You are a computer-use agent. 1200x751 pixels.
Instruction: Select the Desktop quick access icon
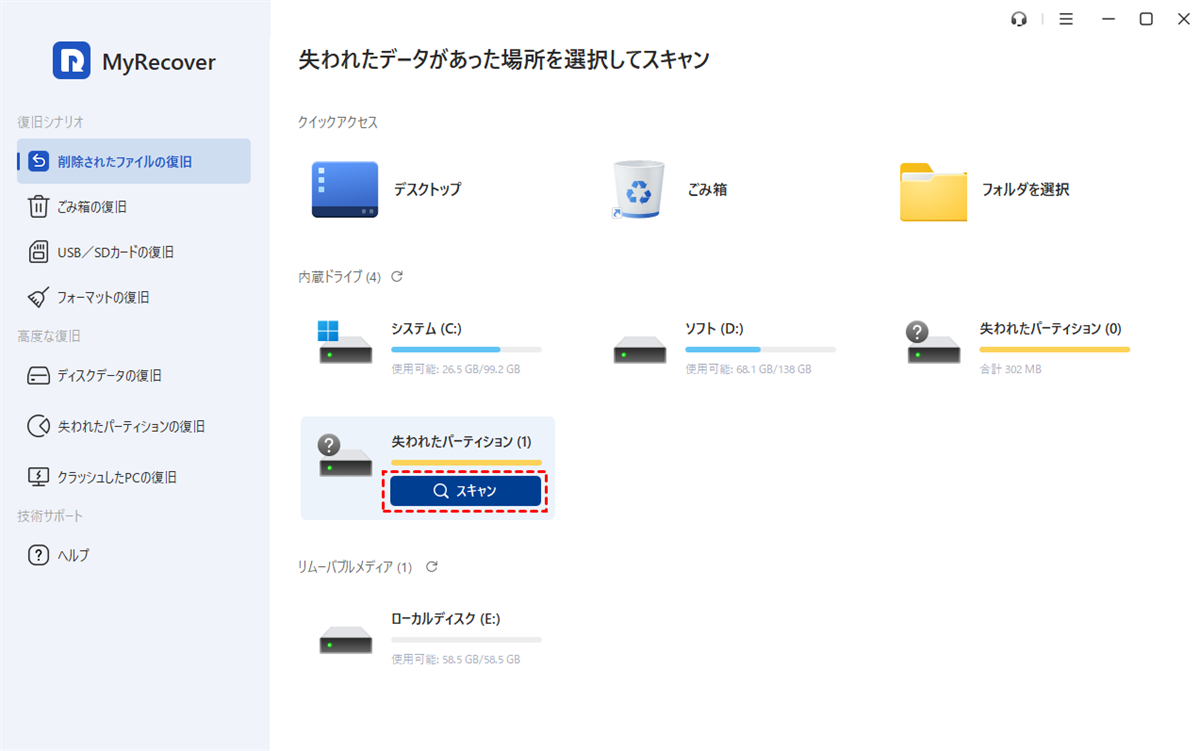point(344,190)
